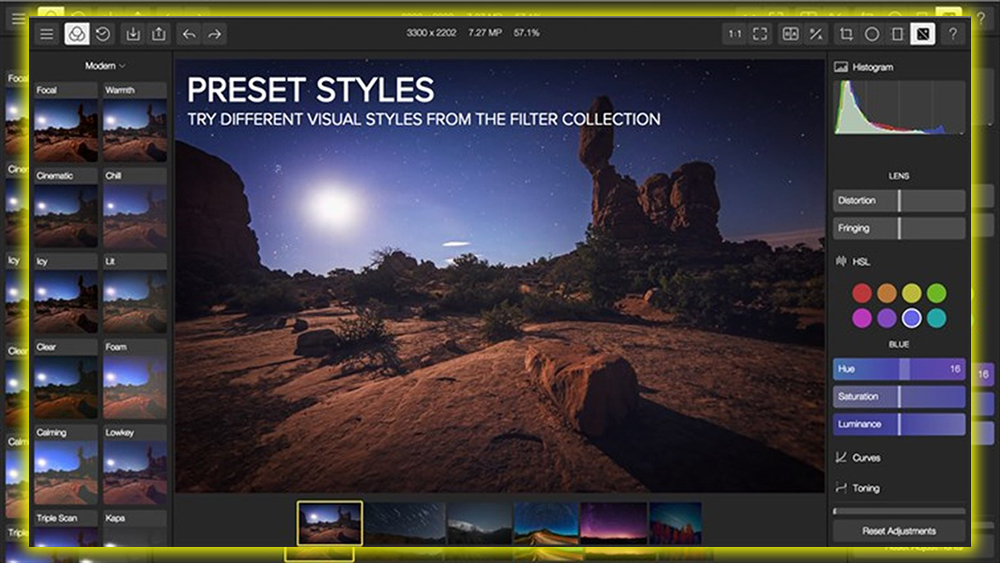Expand the Curves section
Screen dimensions: 1000x563
(865, 458)
